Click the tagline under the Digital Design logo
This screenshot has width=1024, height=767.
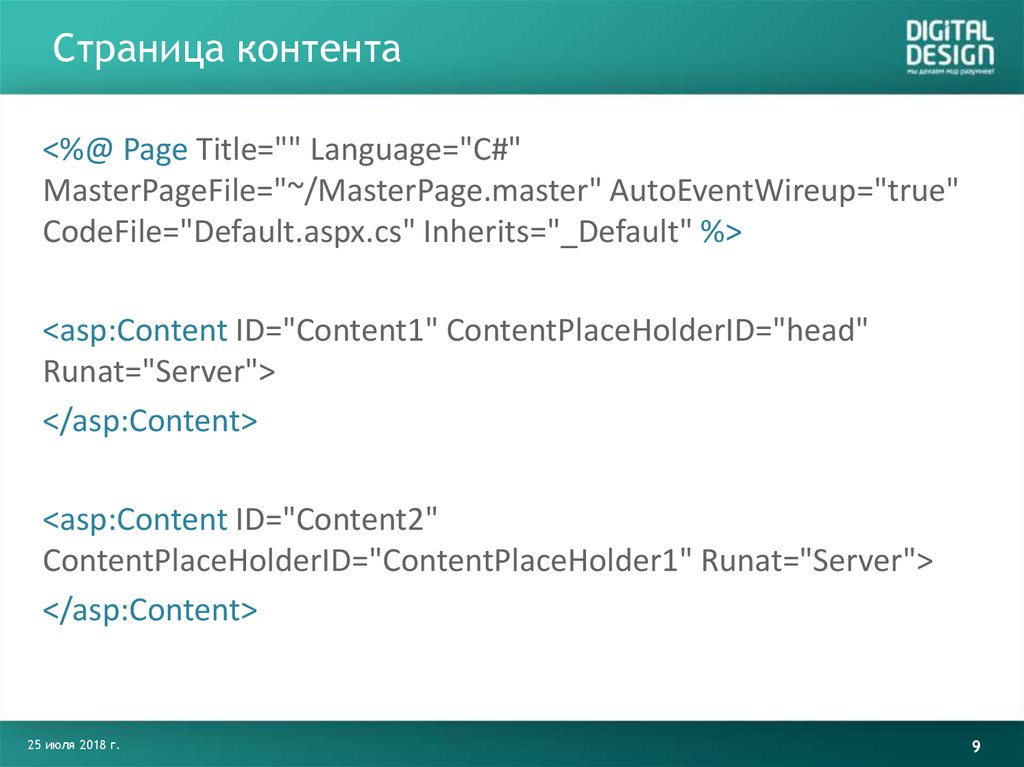(950, 73)
